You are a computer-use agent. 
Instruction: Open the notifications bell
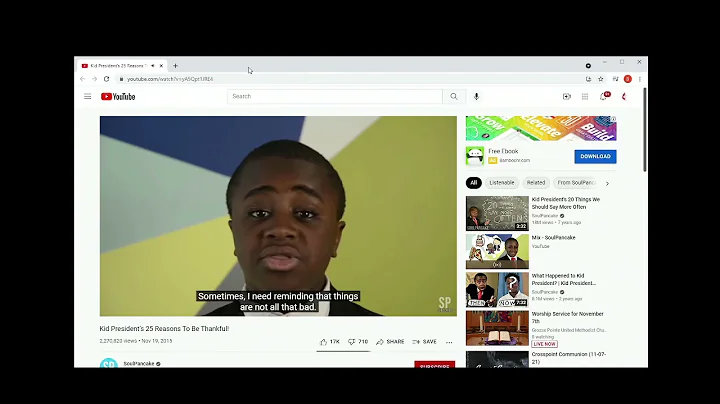(x=604, y=96)
